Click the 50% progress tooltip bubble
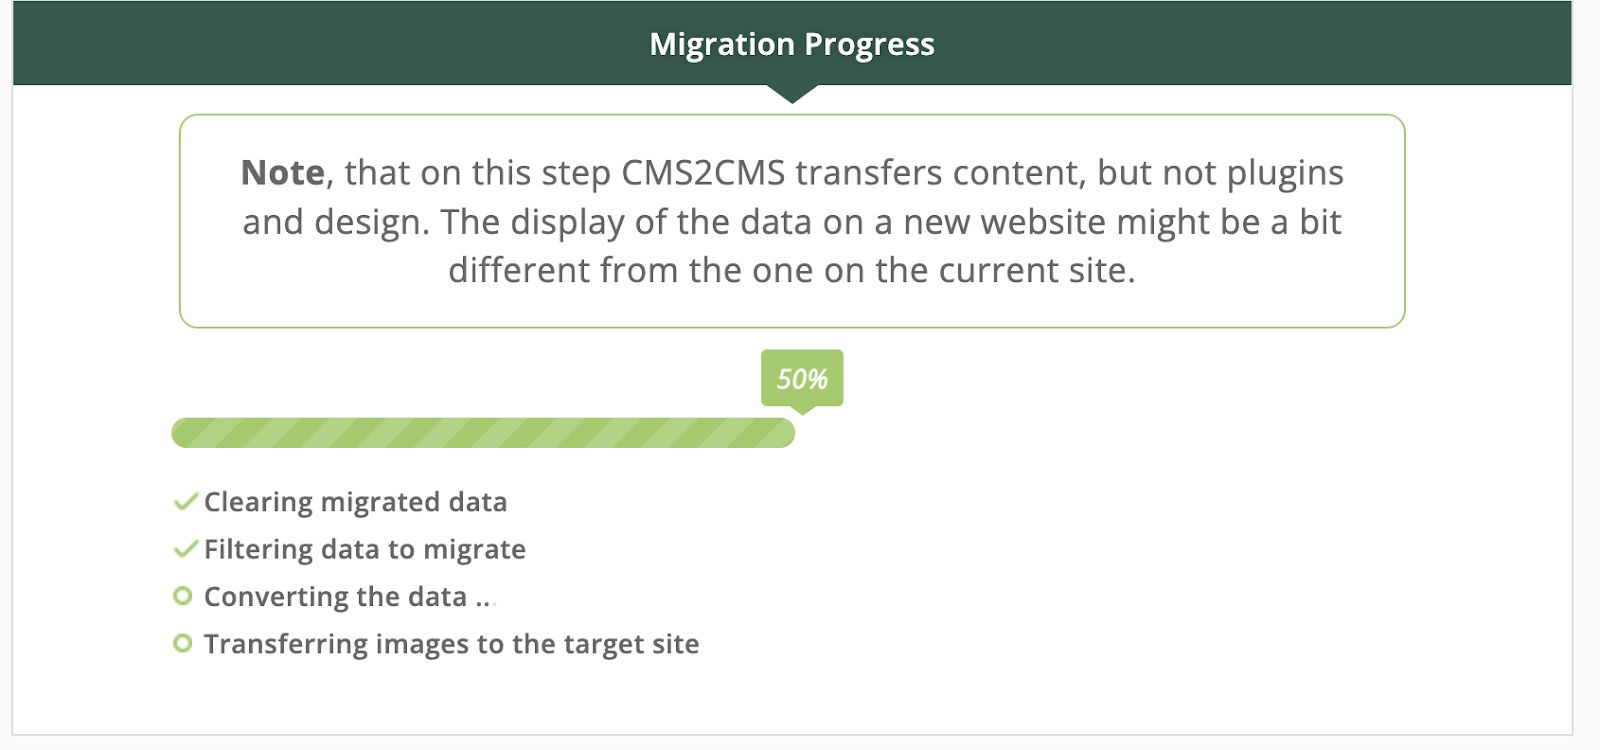 click(x=801, y=378)
